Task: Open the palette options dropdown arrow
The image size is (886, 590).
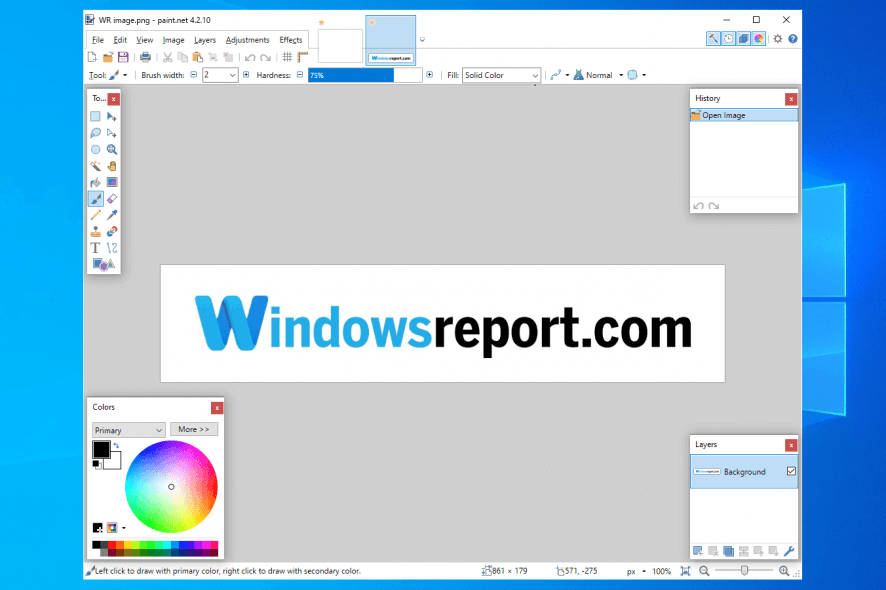Action: [124, 528]
